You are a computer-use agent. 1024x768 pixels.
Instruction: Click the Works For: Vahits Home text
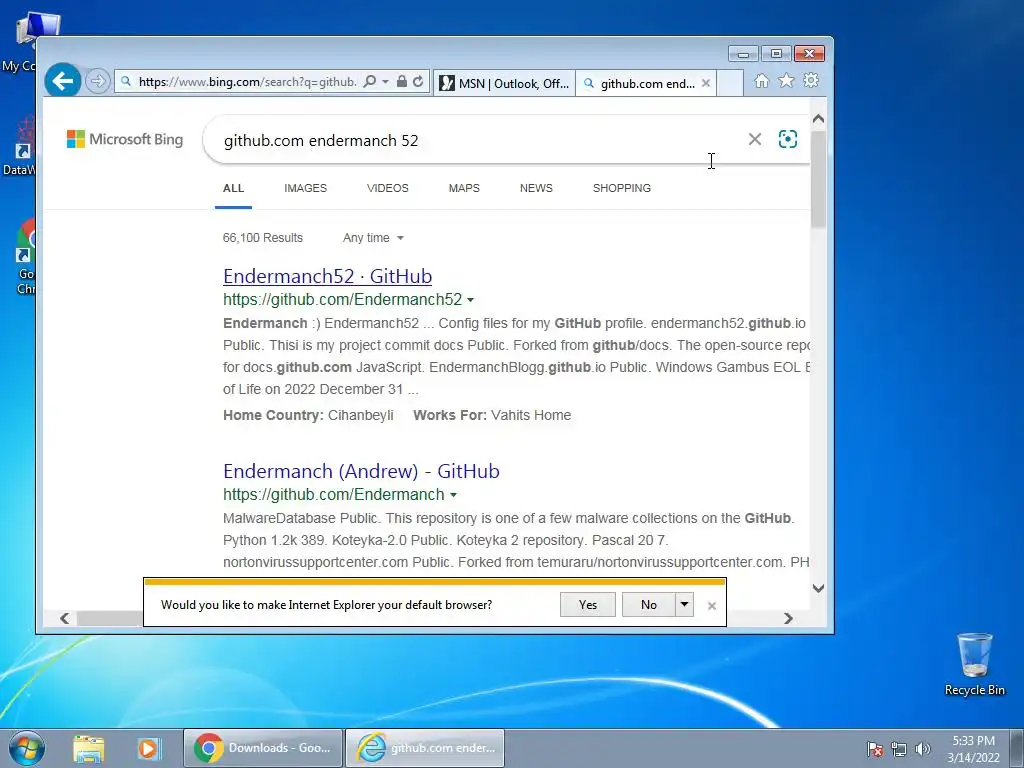tap(492, 415)
